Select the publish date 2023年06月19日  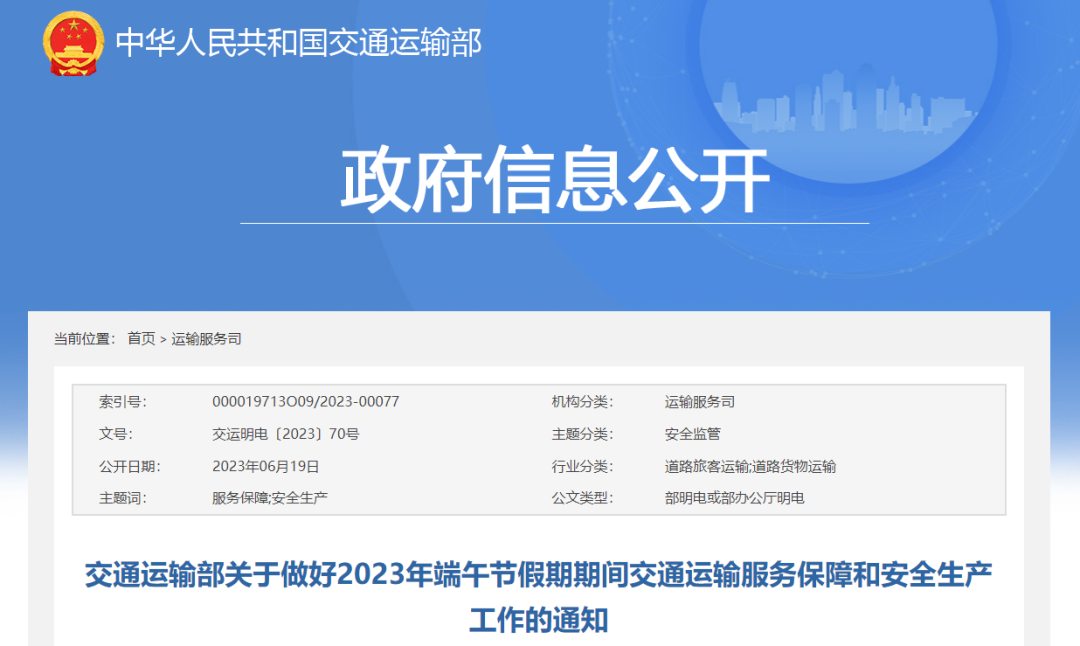(x=265, y=466)
